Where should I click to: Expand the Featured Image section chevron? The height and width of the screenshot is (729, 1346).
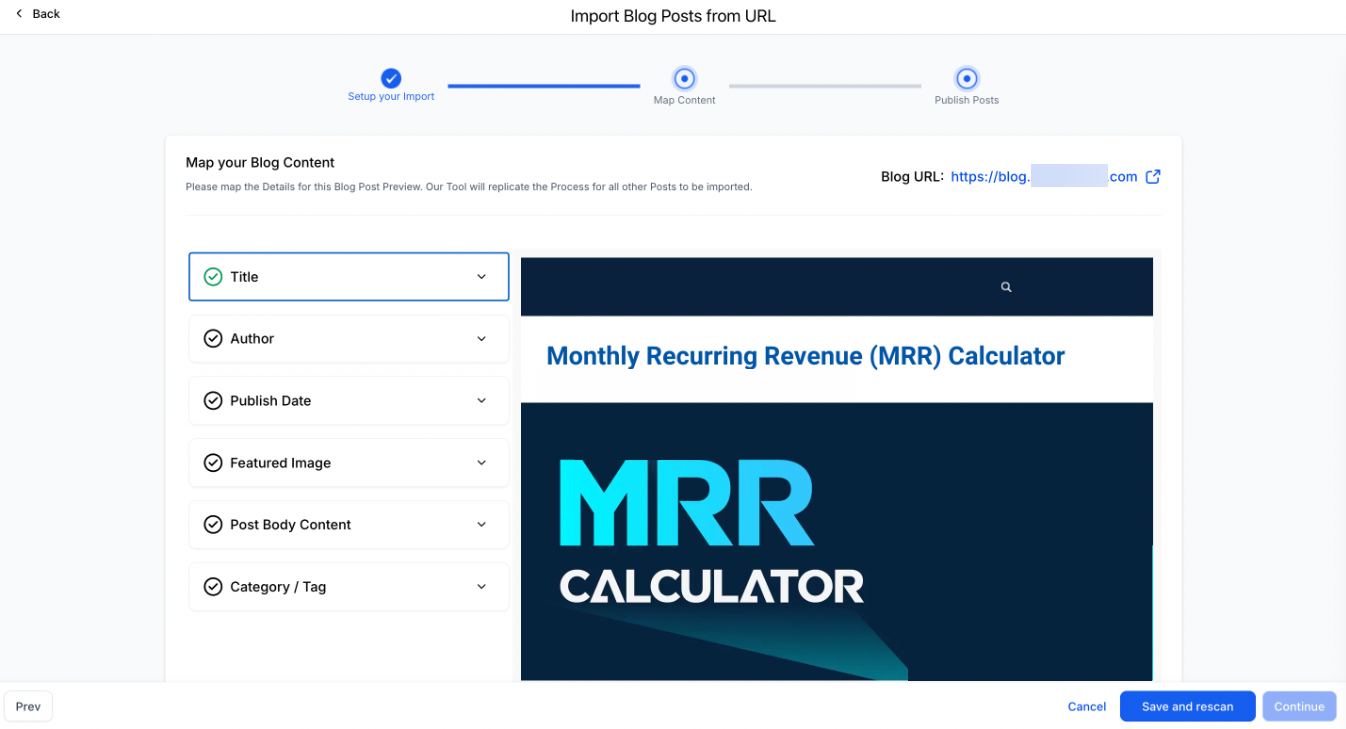tap(481, 463)
